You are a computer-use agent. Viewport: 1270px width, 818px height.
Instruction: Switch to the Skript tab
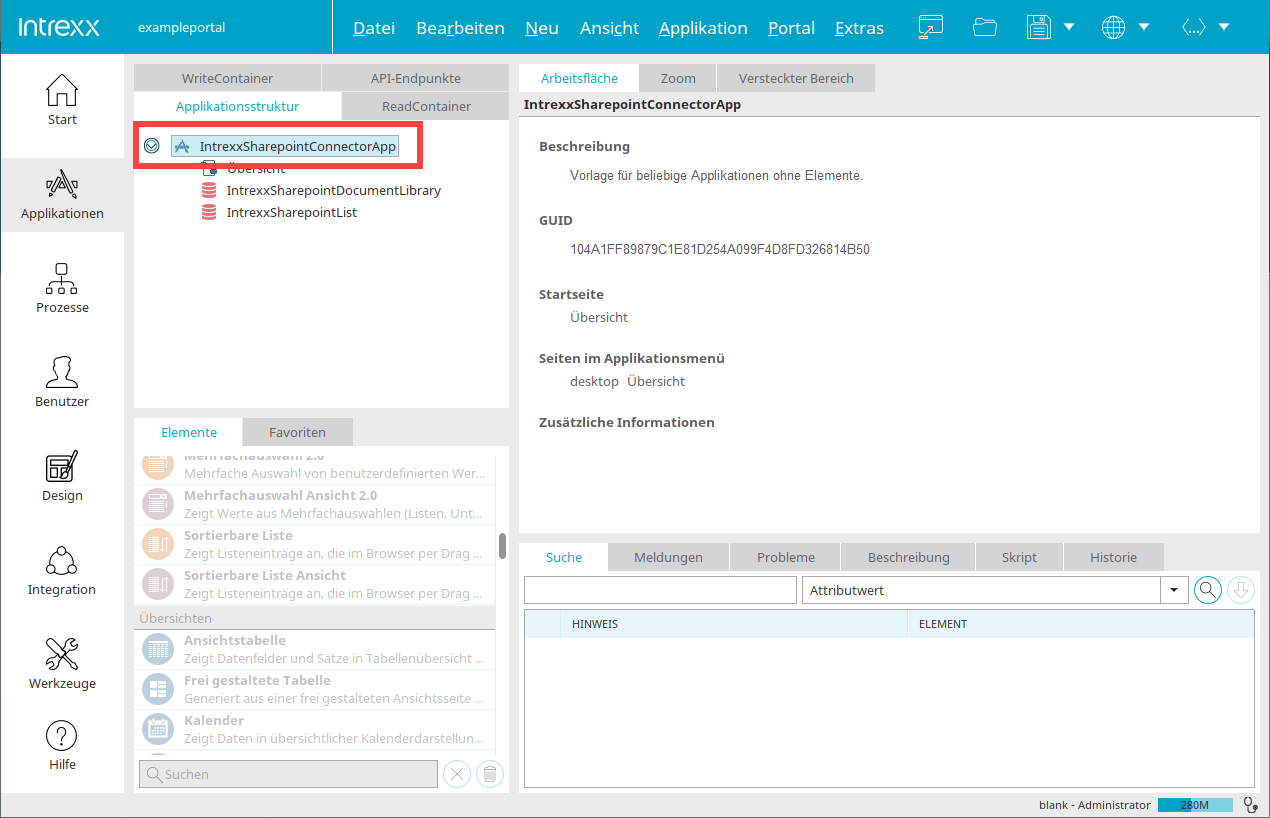pos(1019,557)
